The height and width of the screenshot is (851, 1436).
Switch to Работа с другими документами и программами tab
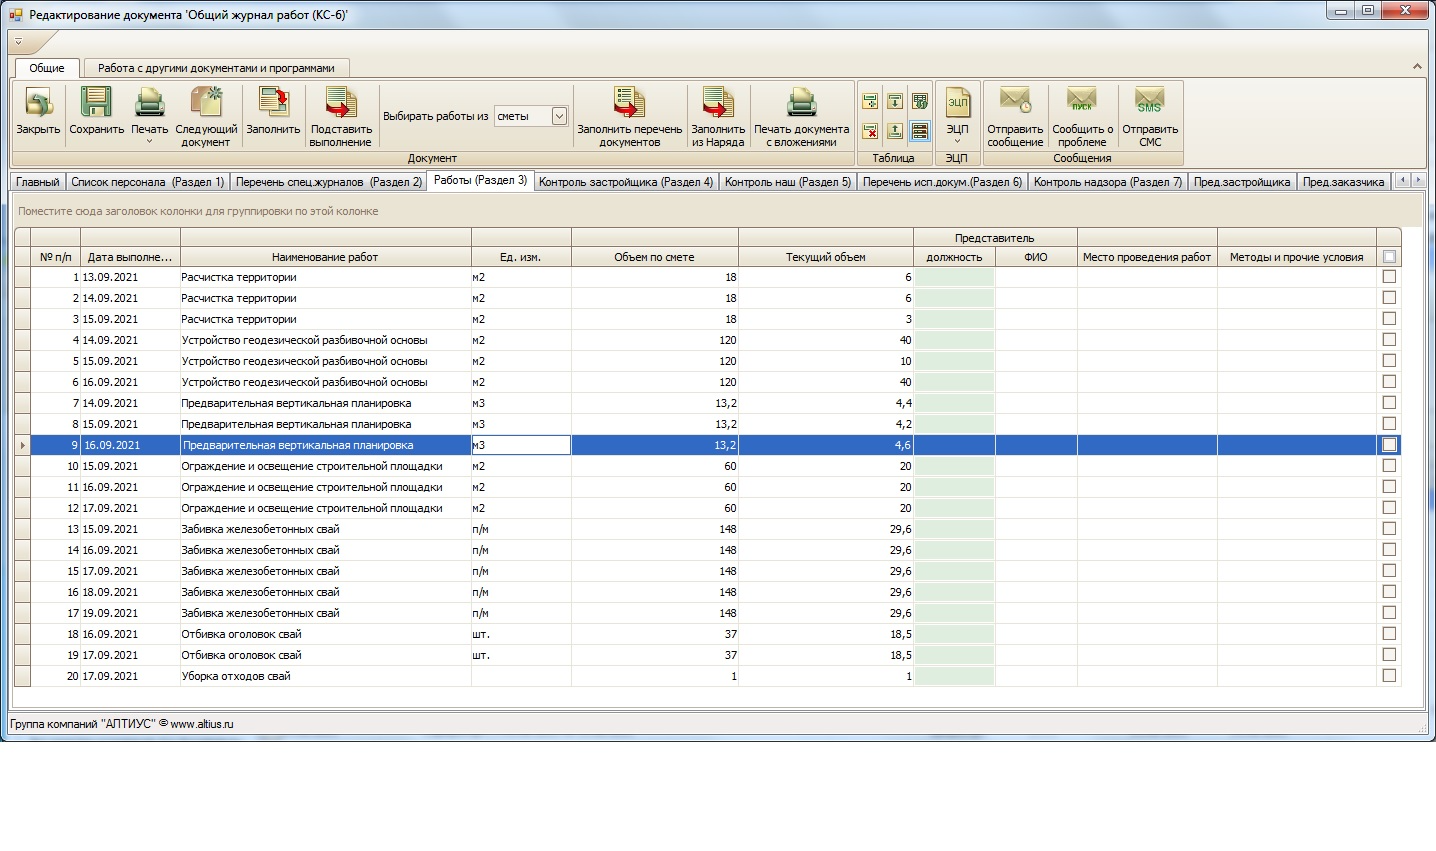tap(216, 68)
